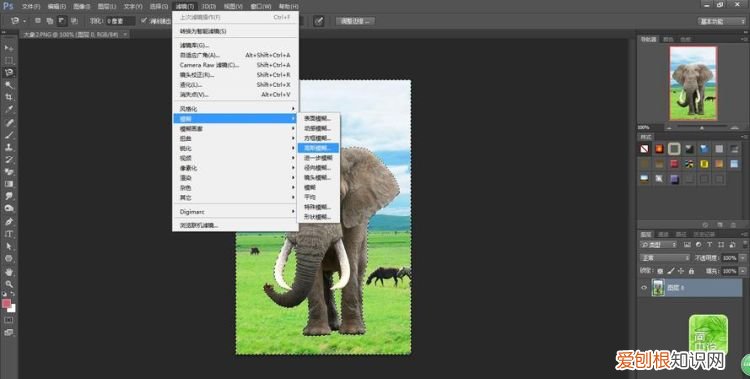This screenshot has height=379, width=750.
Task: Click the 调整边缘 button
Action: (x=355, y=21)
